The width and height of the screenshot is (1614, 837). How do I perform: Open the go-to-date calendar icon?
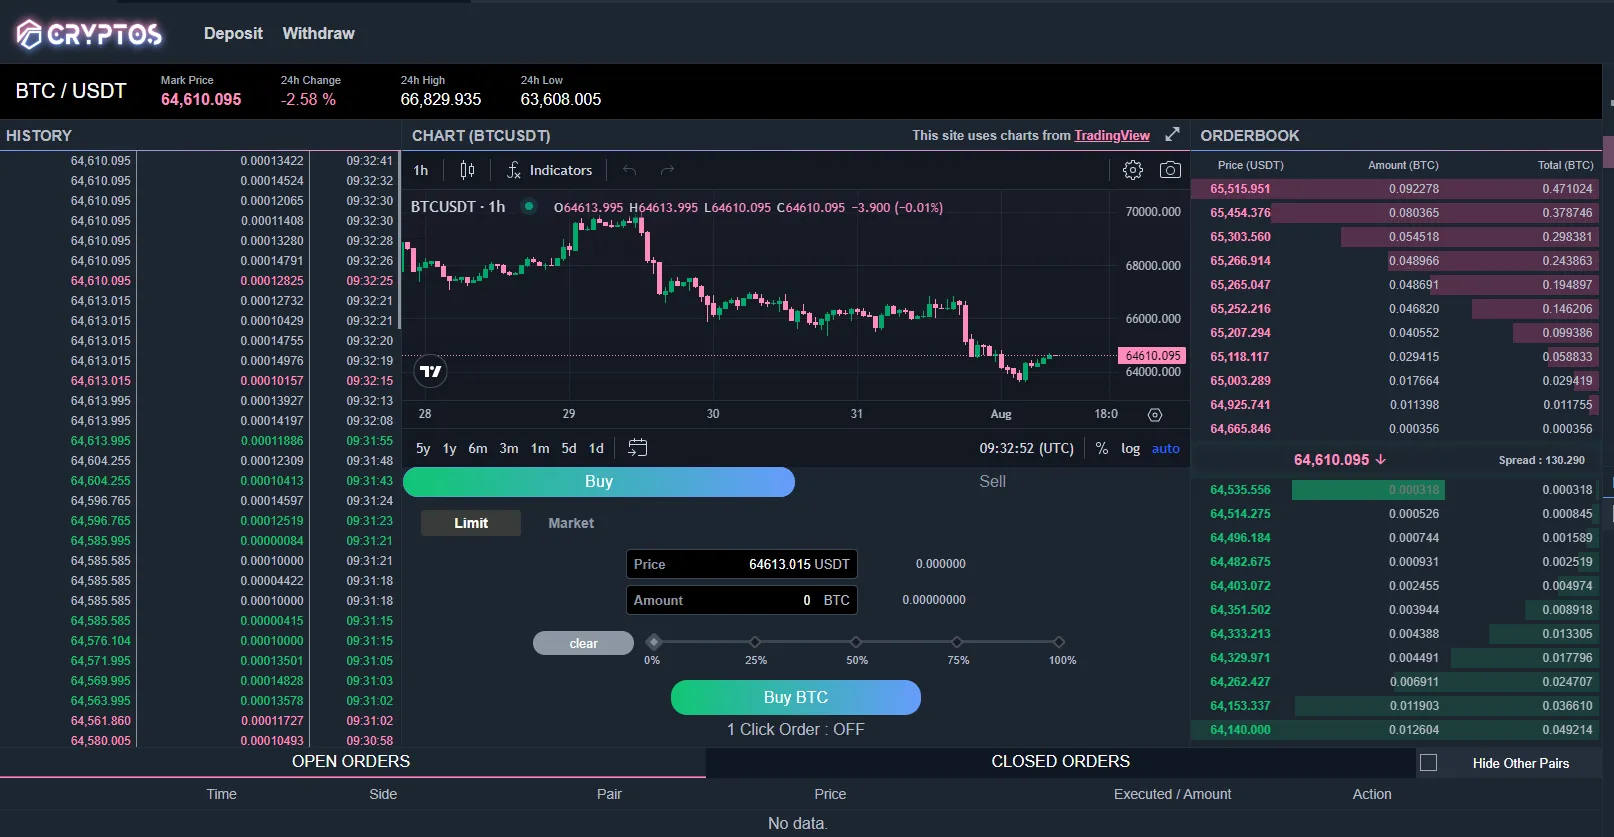click(637, 448)
